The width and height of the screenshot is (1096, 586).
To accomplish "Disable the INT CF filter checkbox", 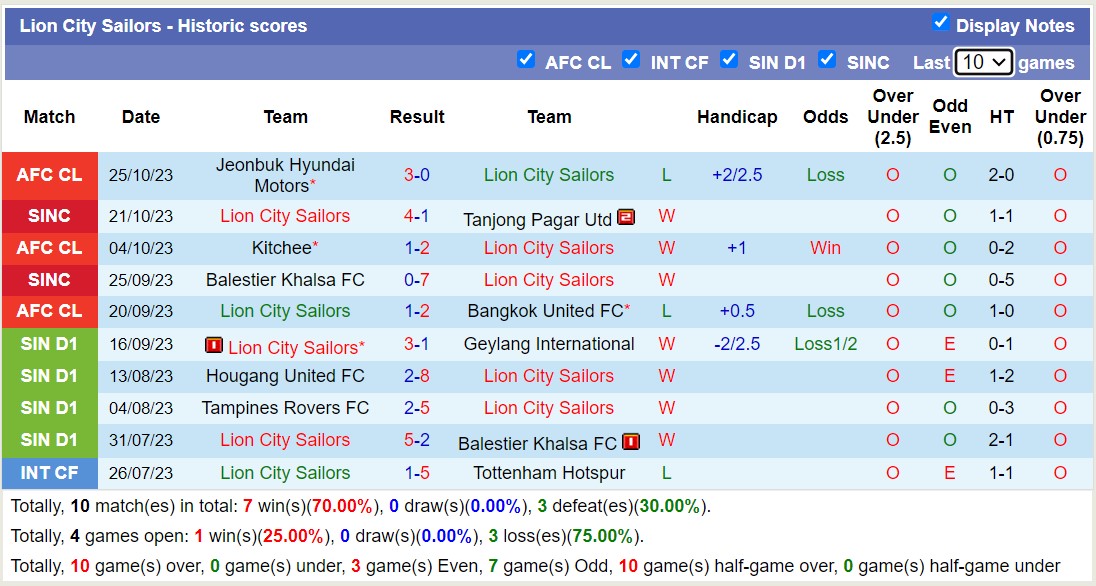I will 631,59.
